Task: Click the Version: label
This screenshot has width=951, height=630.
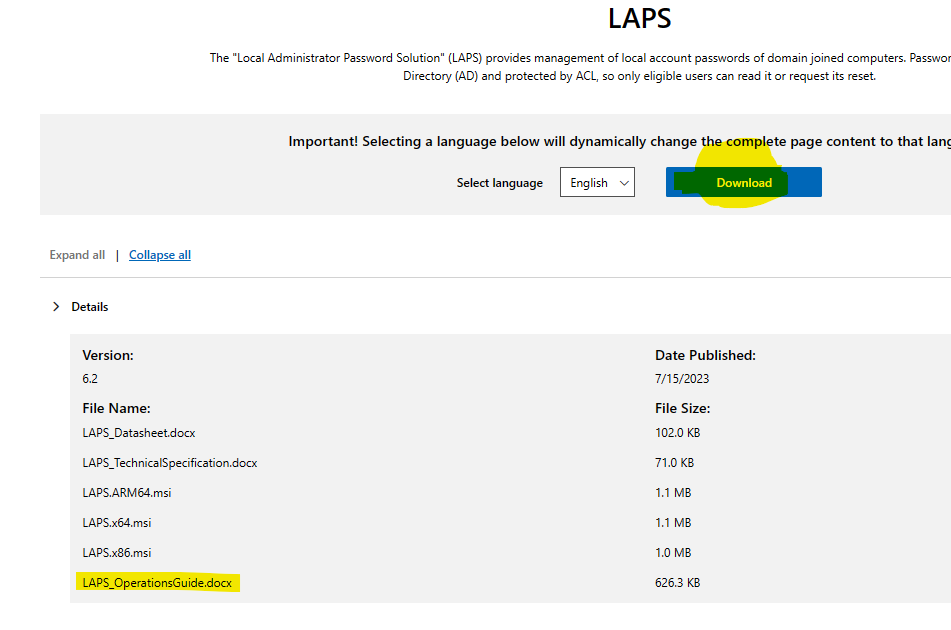Action: tap(108, 355)
